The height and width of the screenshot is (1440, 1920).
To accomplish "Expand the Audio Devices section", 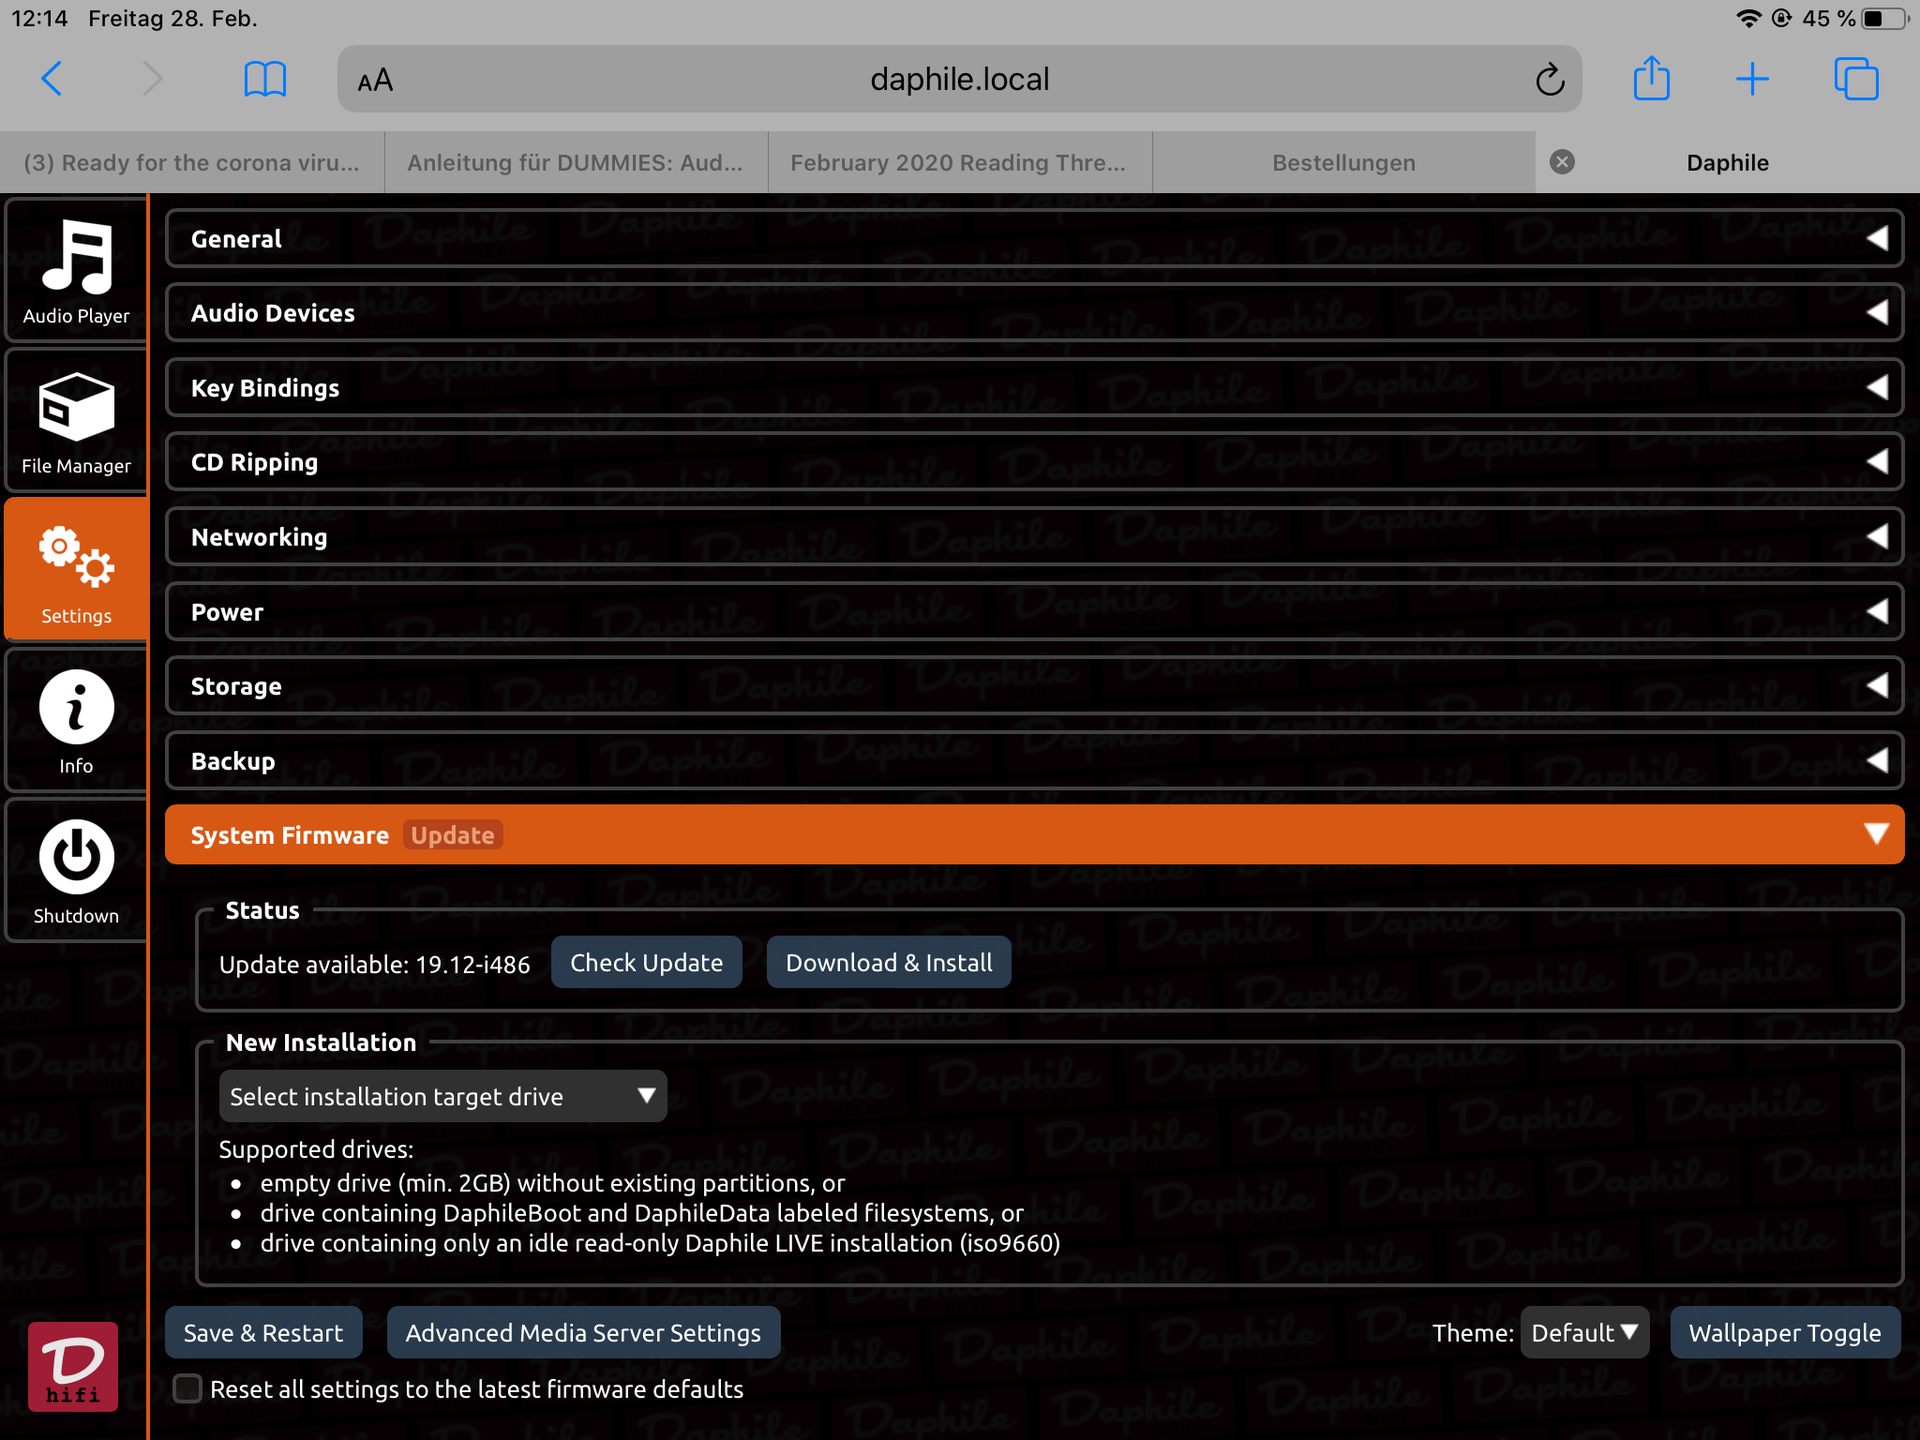I will (1035, 313).
